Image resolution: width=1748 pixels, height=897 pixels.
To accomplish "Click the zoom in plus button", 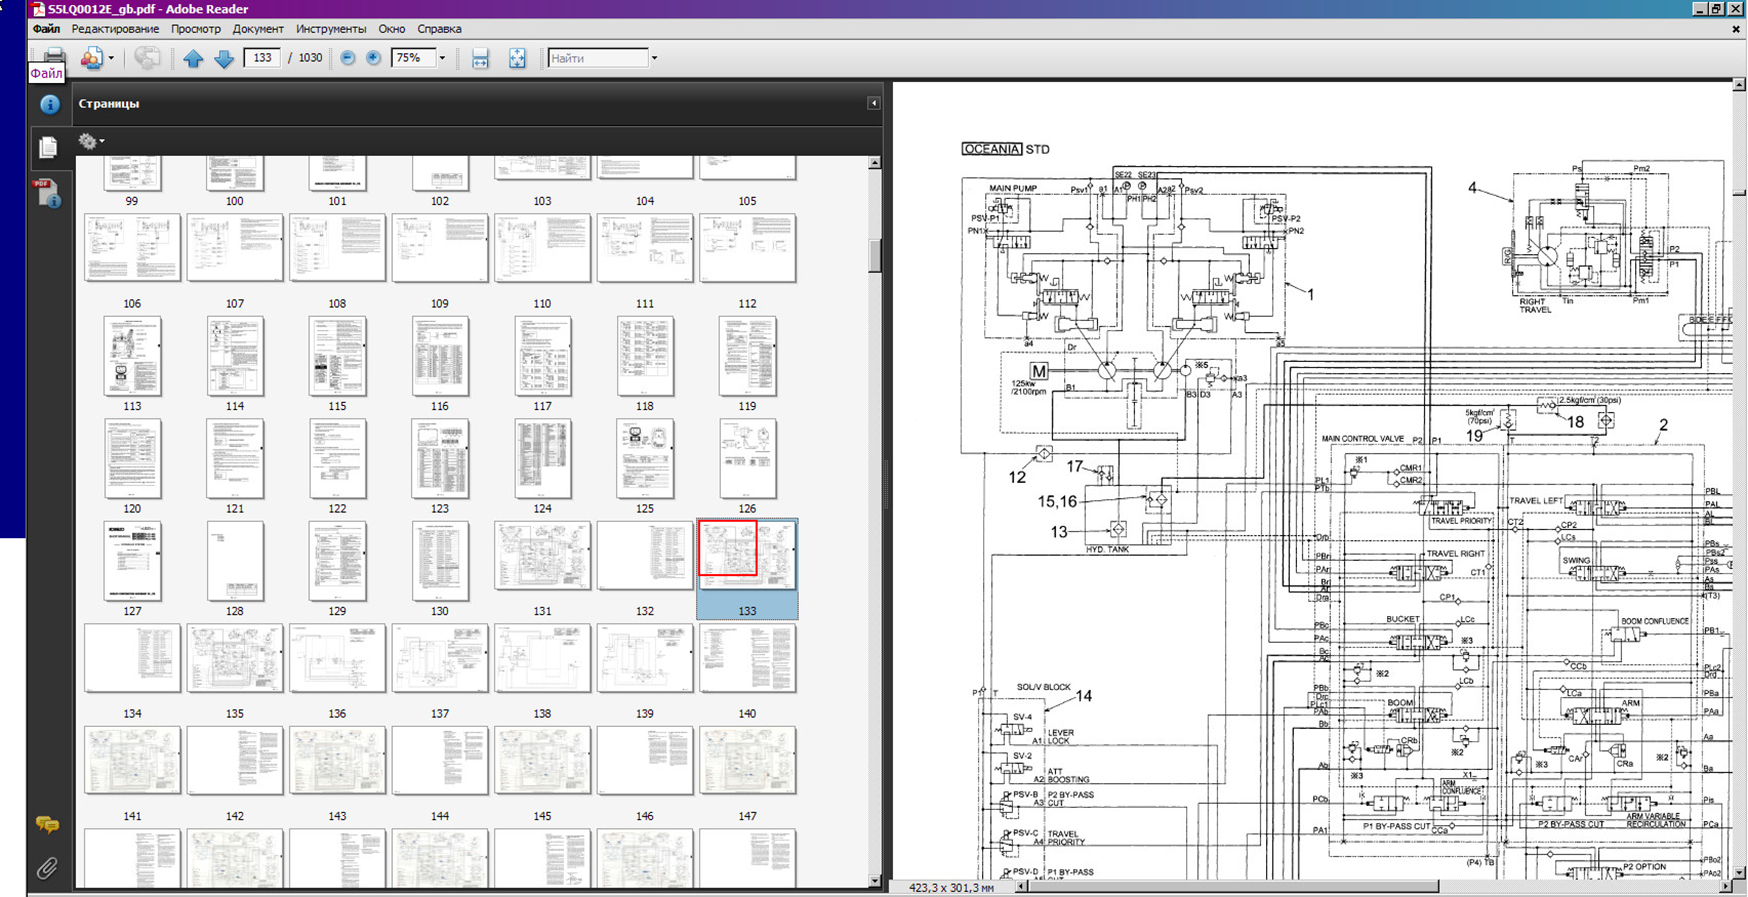I will click(373, 58).
